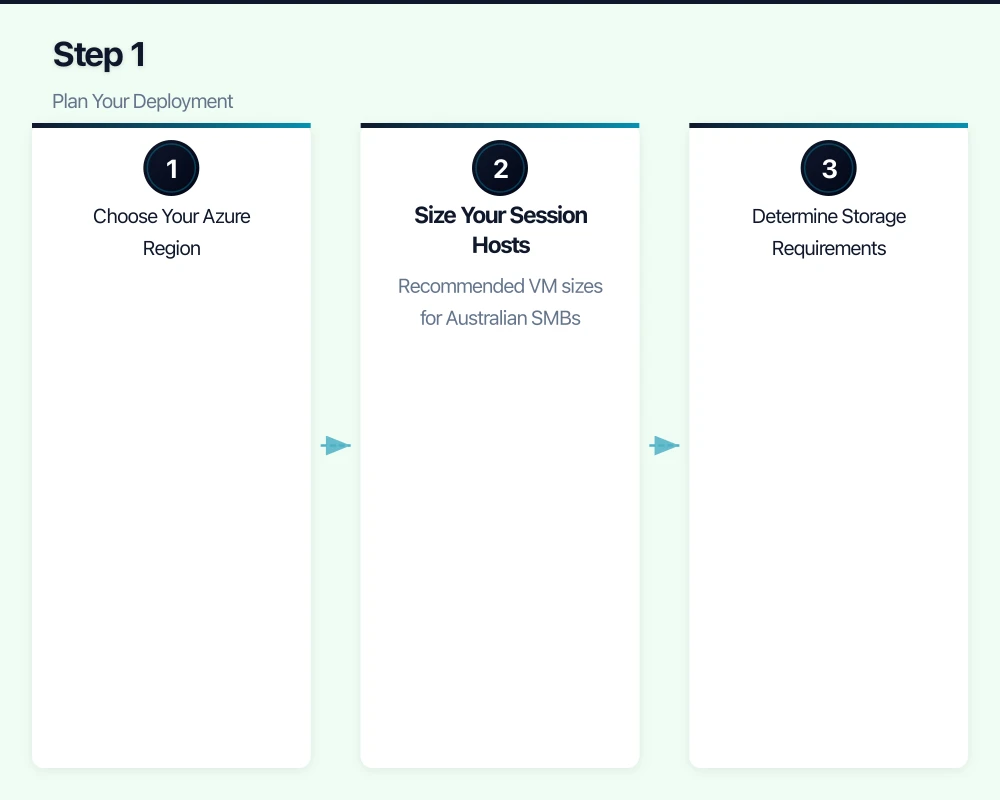The height and width of the screenshot is (800, 1000).
Task: Click the number 2 step badge
Action: tap(500, 168)
